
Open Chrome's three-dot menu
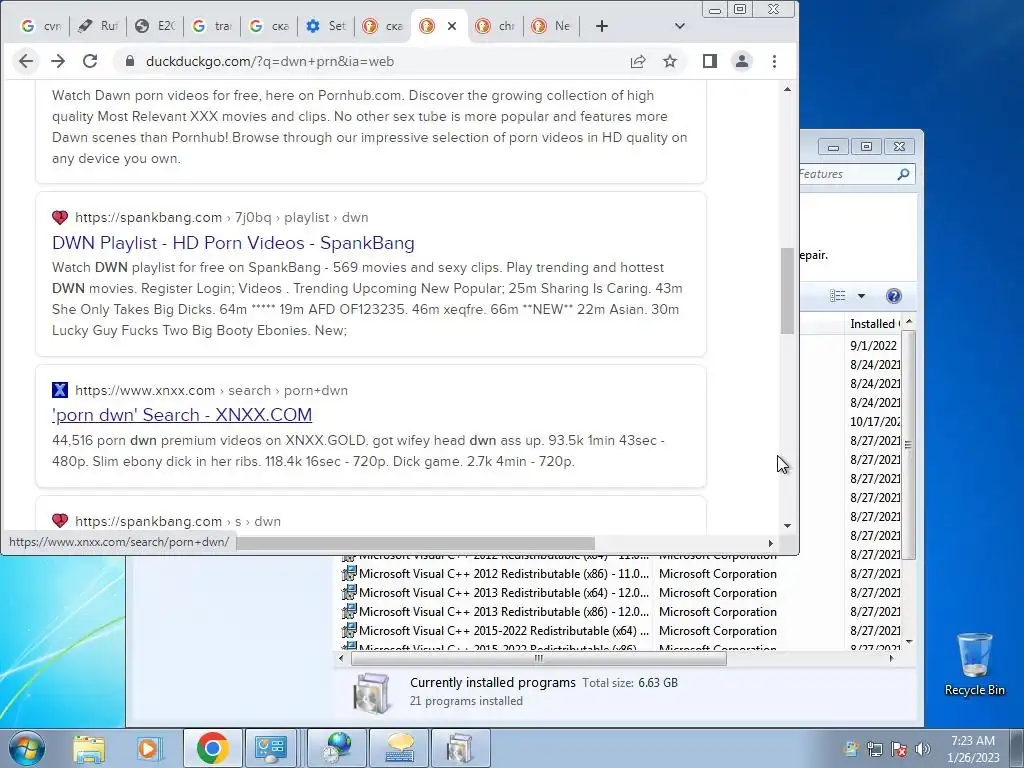point(775,61)
